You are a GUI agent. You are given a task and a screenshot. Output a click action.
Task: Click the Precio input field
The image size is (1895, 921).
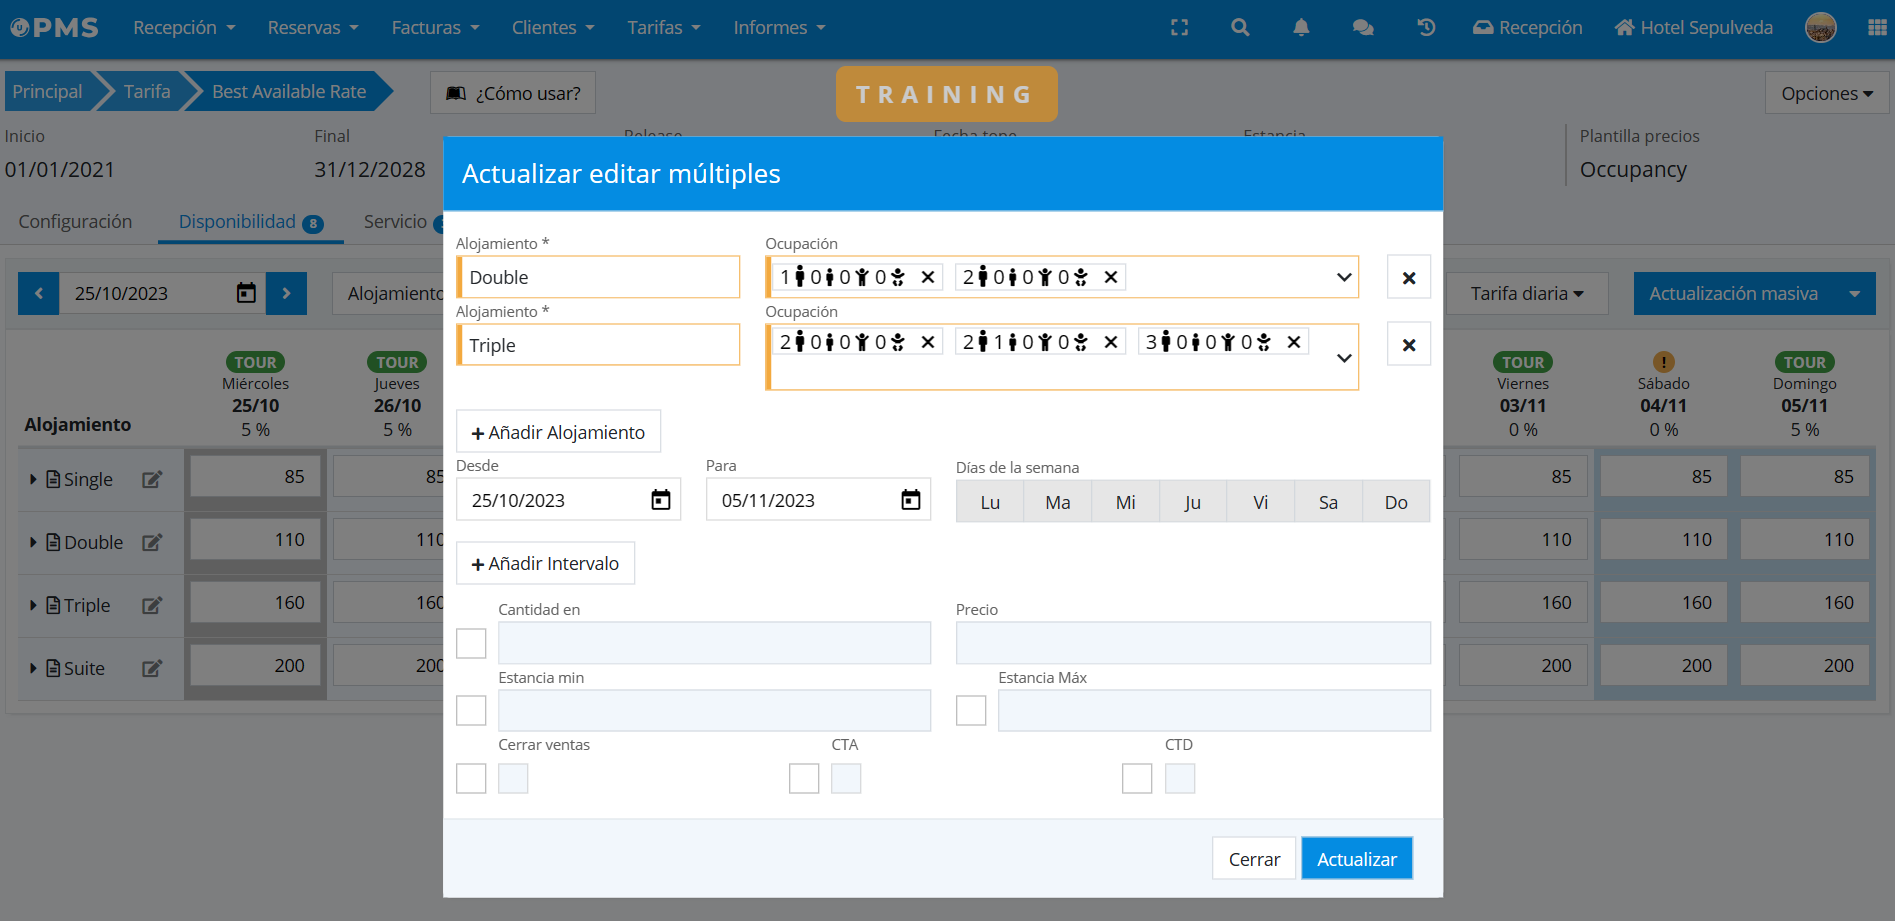coord(1192,643)
